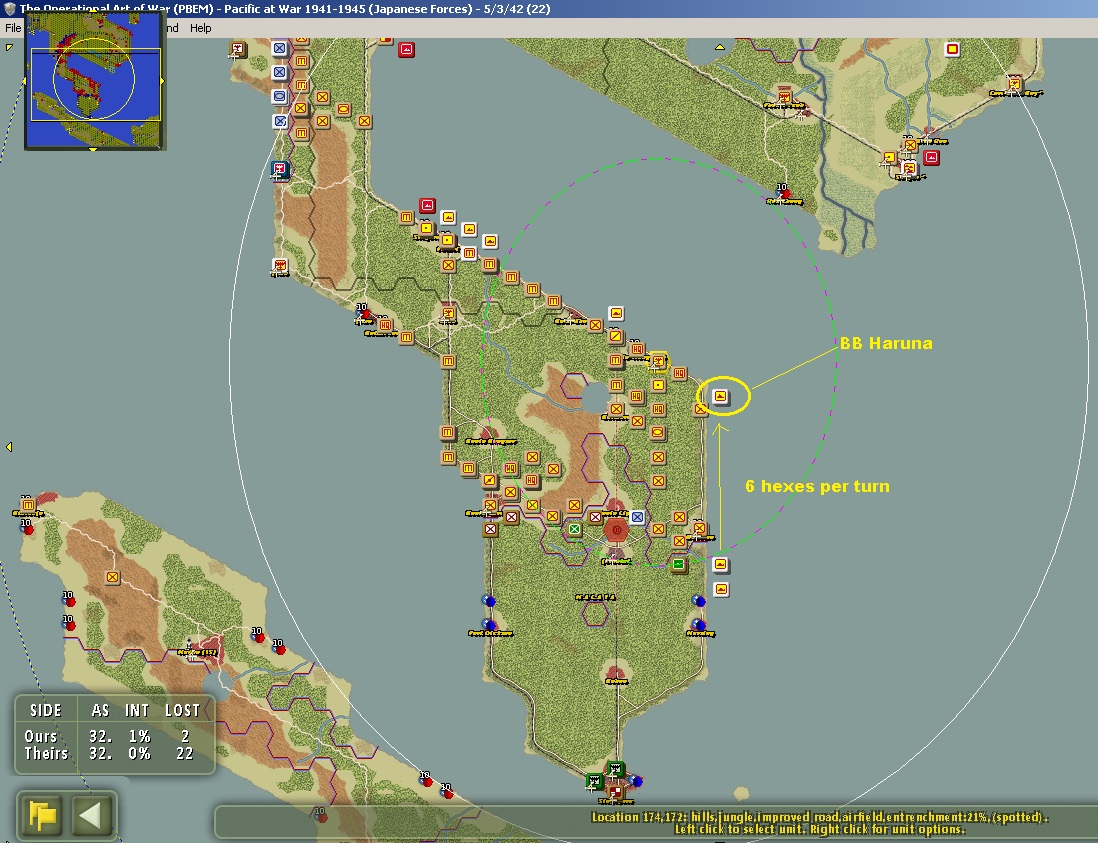Viewport: 1098px width, 843px height.
Task: Select the red naval unit above the three white ships
Action: coord(427,206)
